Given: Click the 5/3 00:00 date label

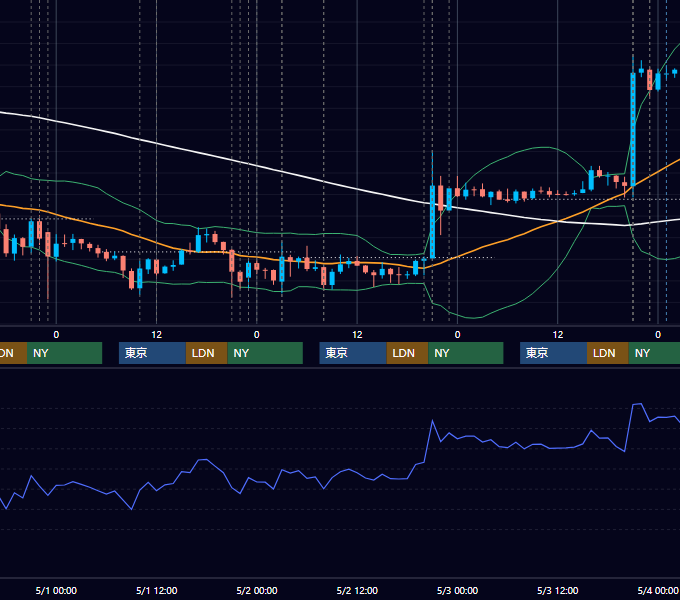Looking at the screenshot, I should [457, 590].
